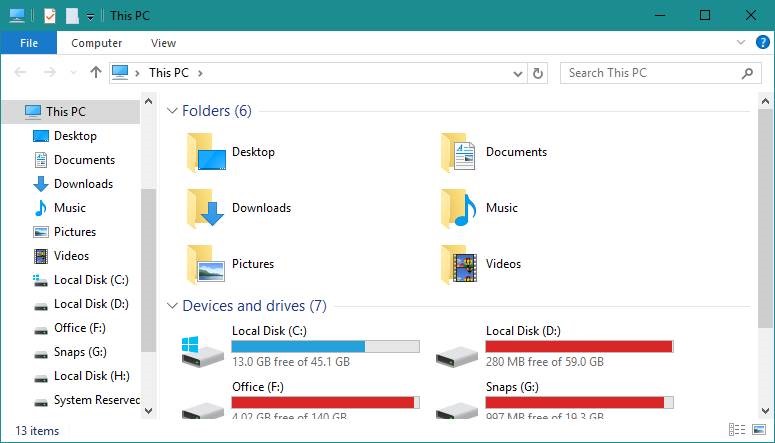This screenshot has height=443, width=775.
Task: Click This PC in the address path
Action: [169, 73]
